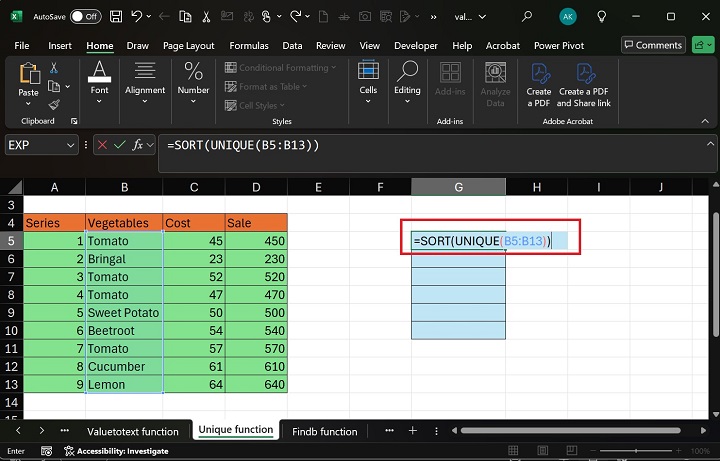This screenshot has width=720, height=461.
Task: Switch to Findb function sheet tab
Action: 324,431
